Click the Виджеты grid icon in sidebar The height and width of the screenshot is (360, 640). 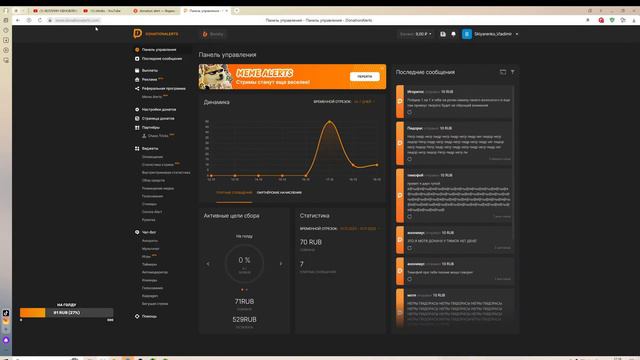(137, 149)
